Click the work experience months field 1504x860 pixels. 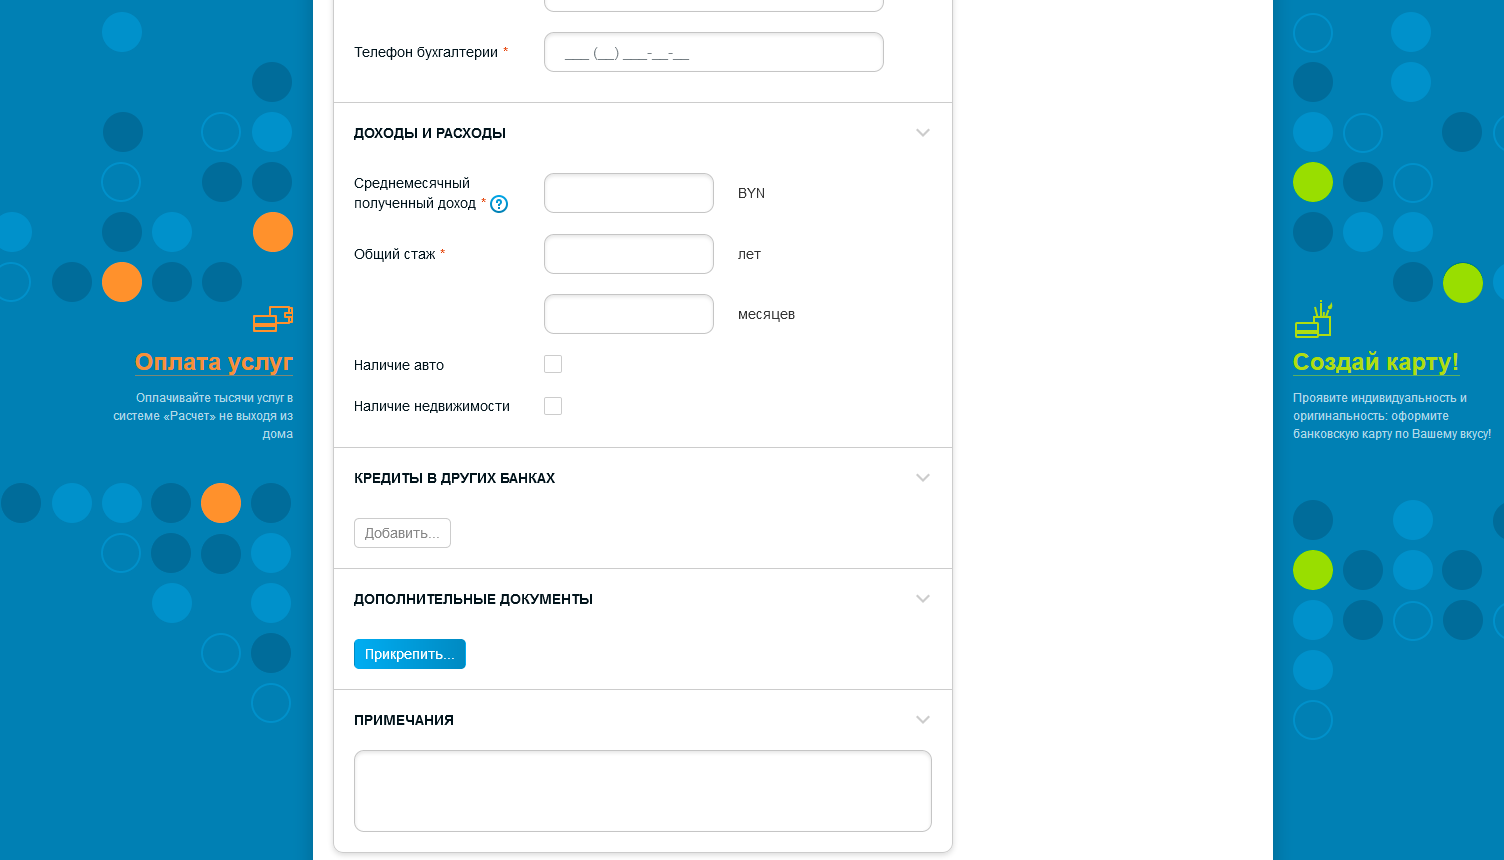pos(629,314)
